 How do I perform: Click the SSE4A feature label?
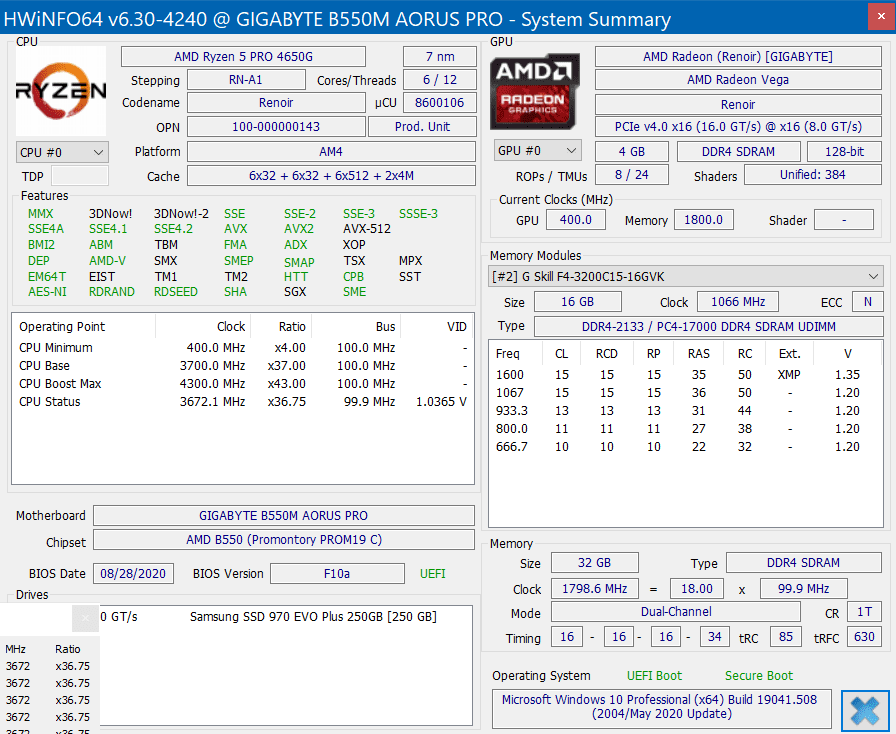(x=46, y=229)
